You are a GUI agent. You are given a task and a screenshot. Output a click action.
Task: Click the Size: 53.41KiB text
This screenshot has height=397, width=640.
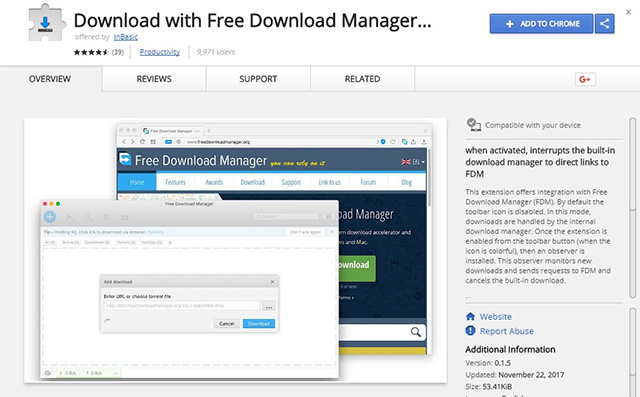[x=489, y=386]
